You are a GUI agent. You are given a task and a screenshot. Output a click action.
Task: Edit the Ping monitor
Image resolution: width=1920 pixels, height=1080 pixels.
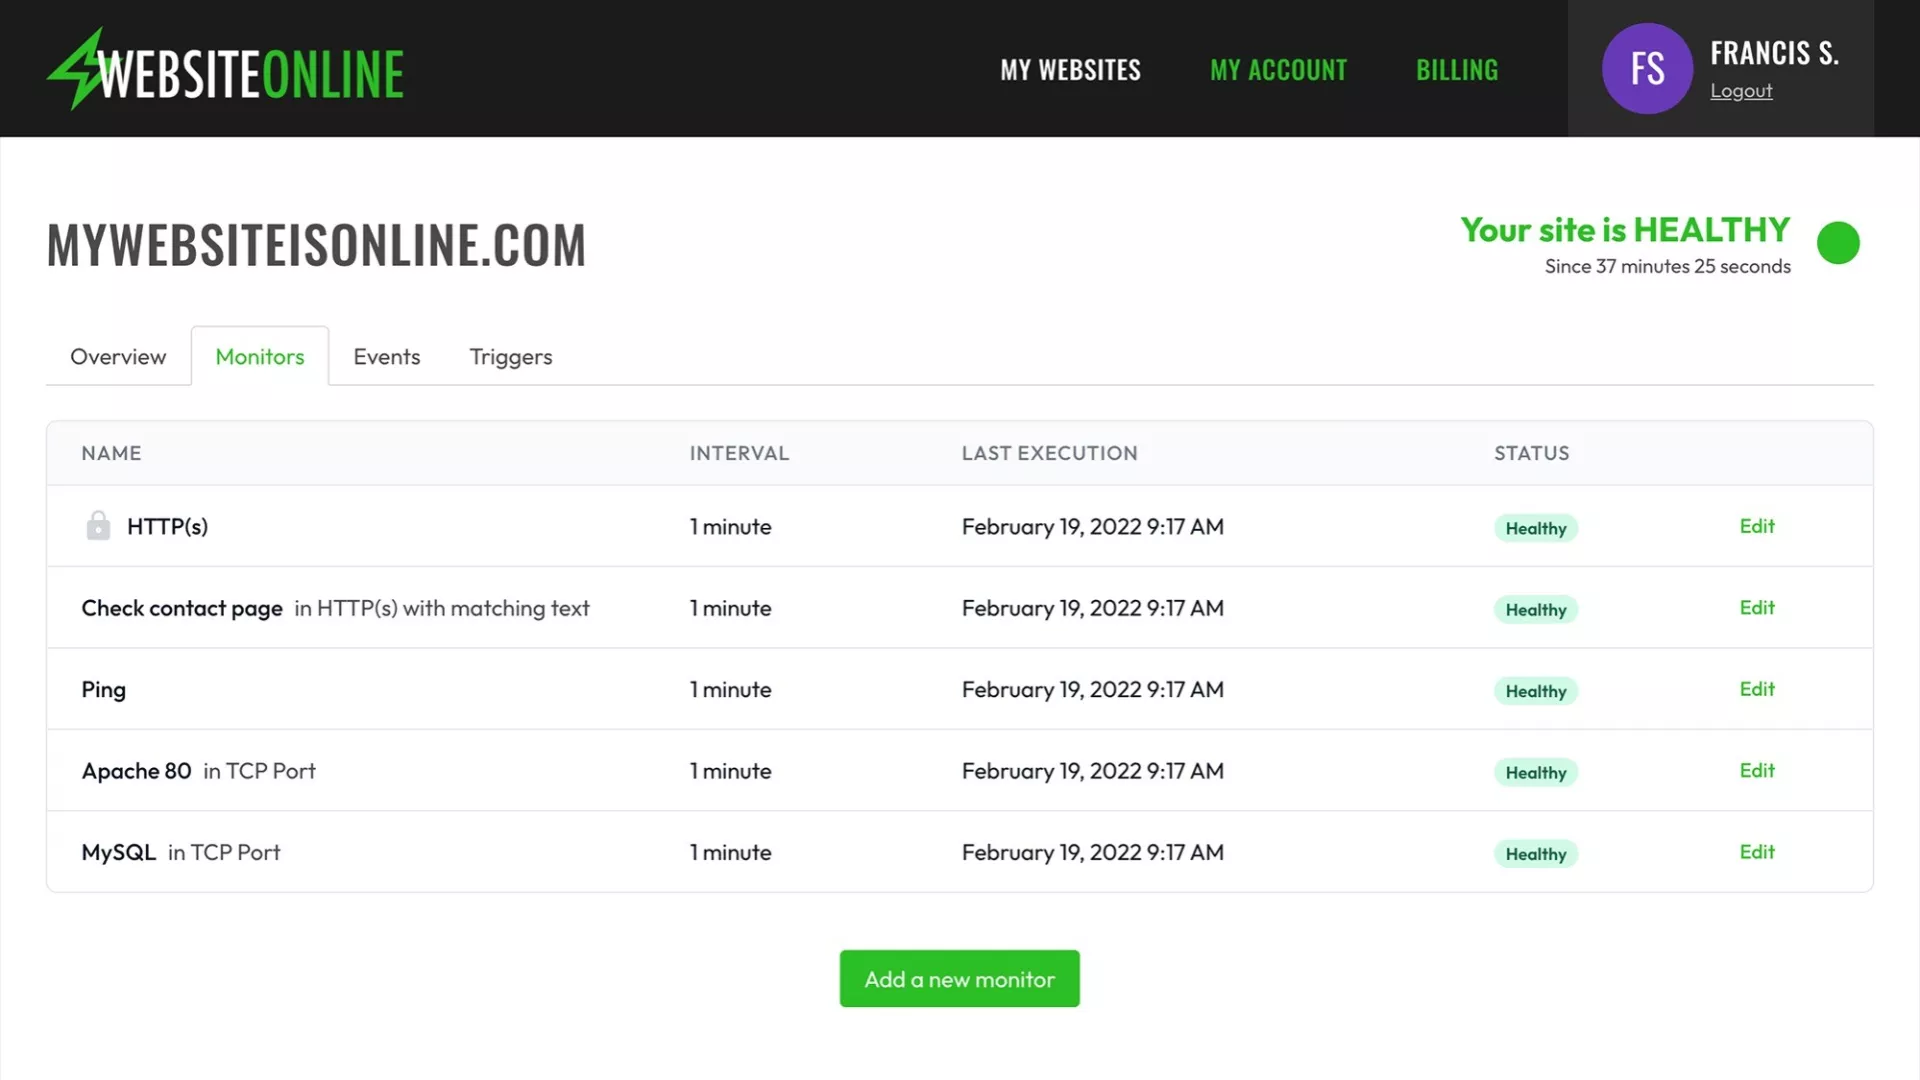click(x=1756, y=689)
